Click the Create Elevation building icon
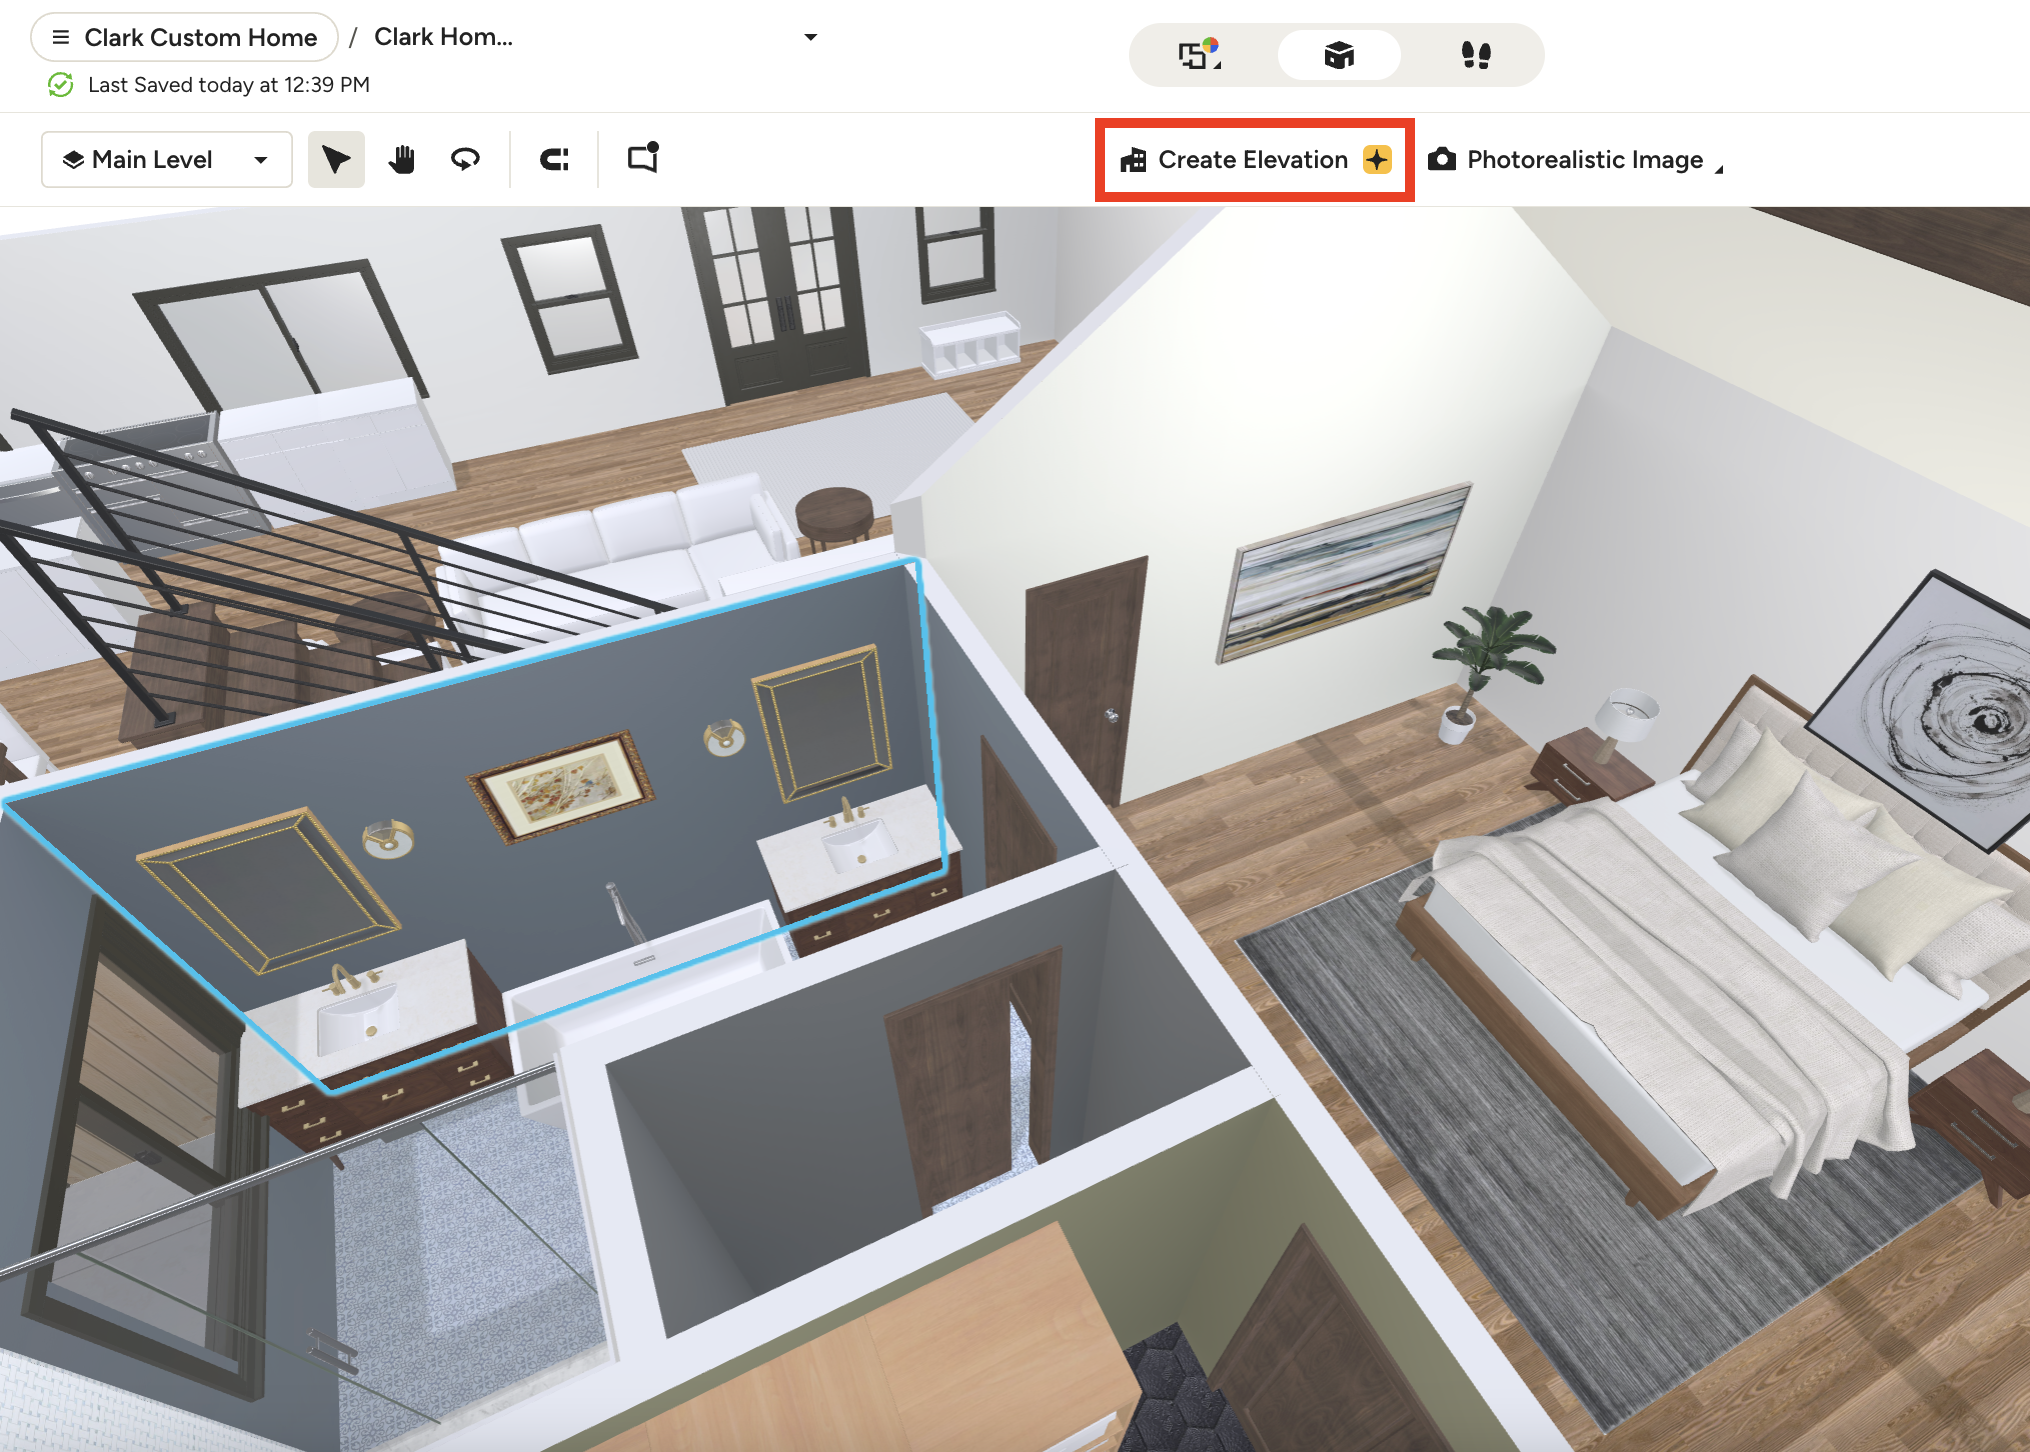 click(x=1133, y=160)
